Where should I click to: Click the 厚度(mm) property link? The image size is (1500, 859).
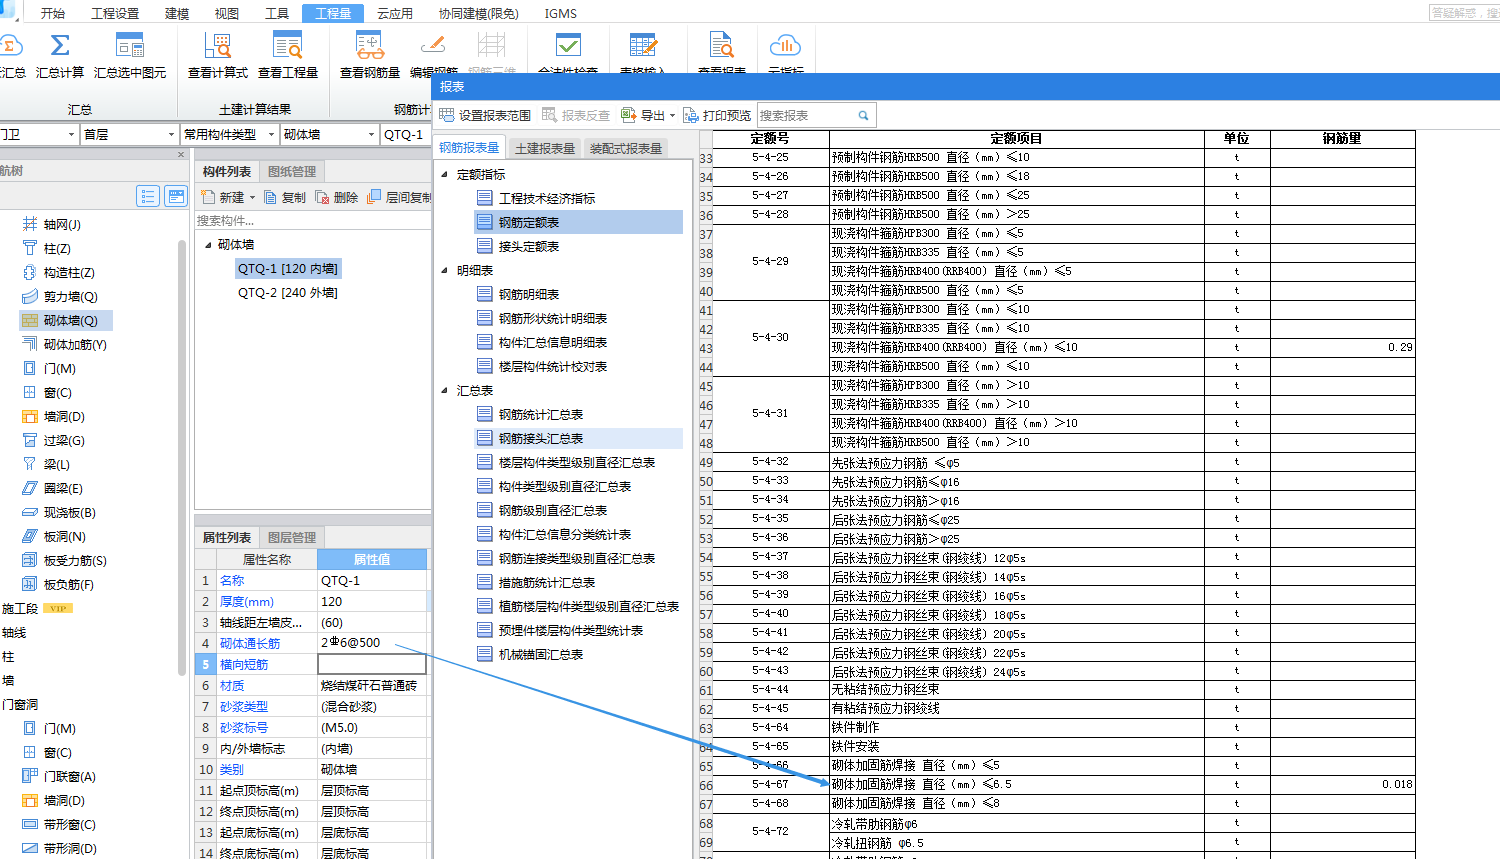[x=247, y=601]
